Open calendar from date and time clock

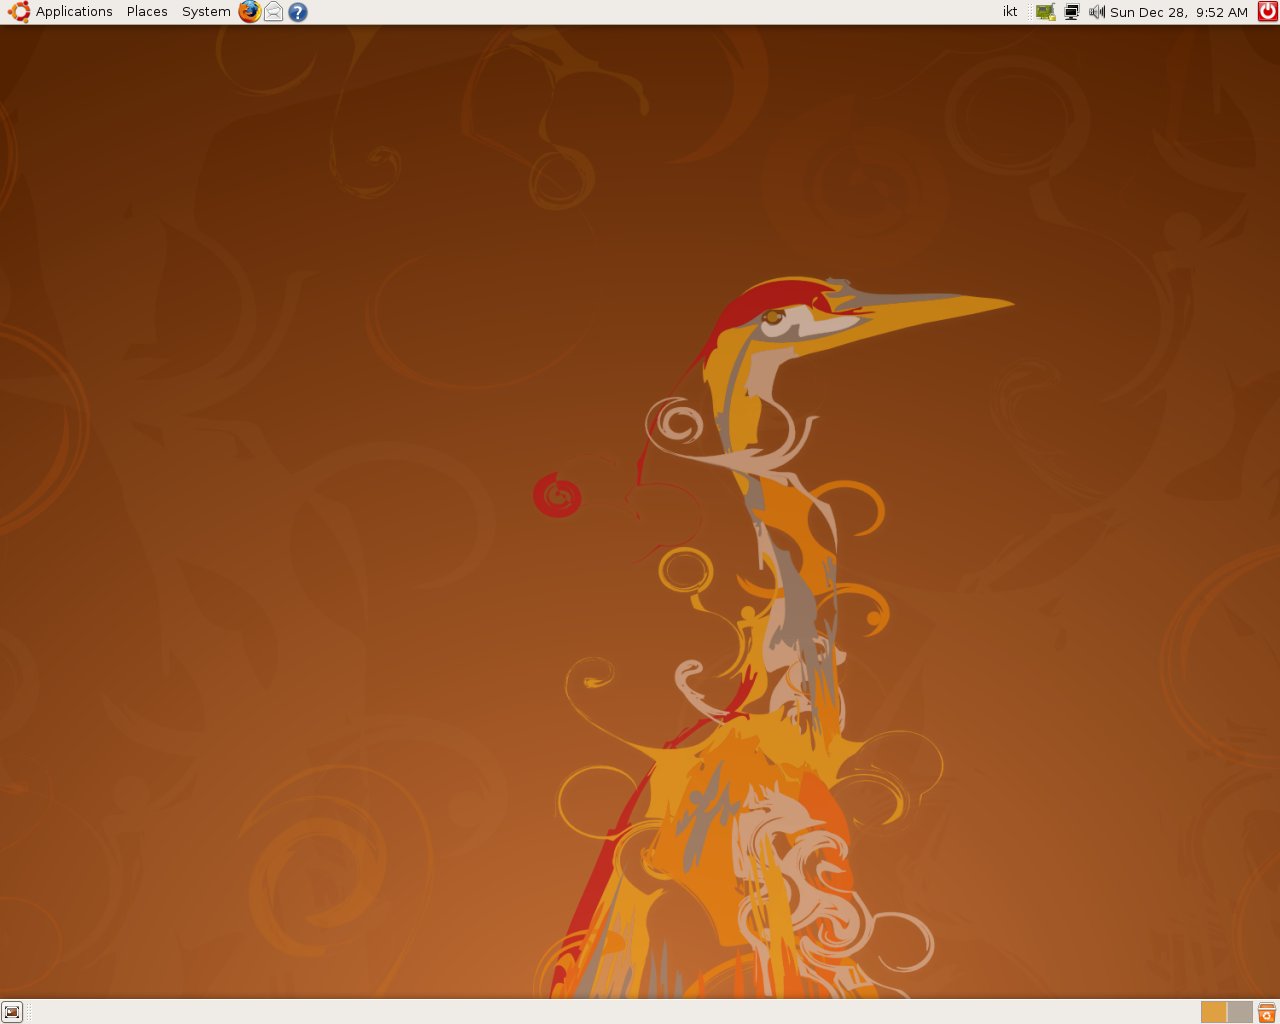point(1179,12)
